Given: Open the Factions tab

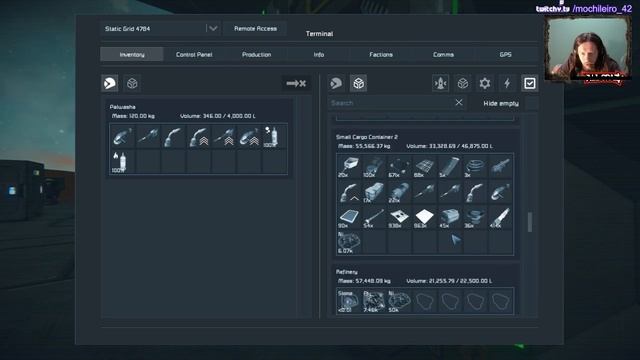Looking at the screenshot, I should pyautogui.click(x=381, y=54).
